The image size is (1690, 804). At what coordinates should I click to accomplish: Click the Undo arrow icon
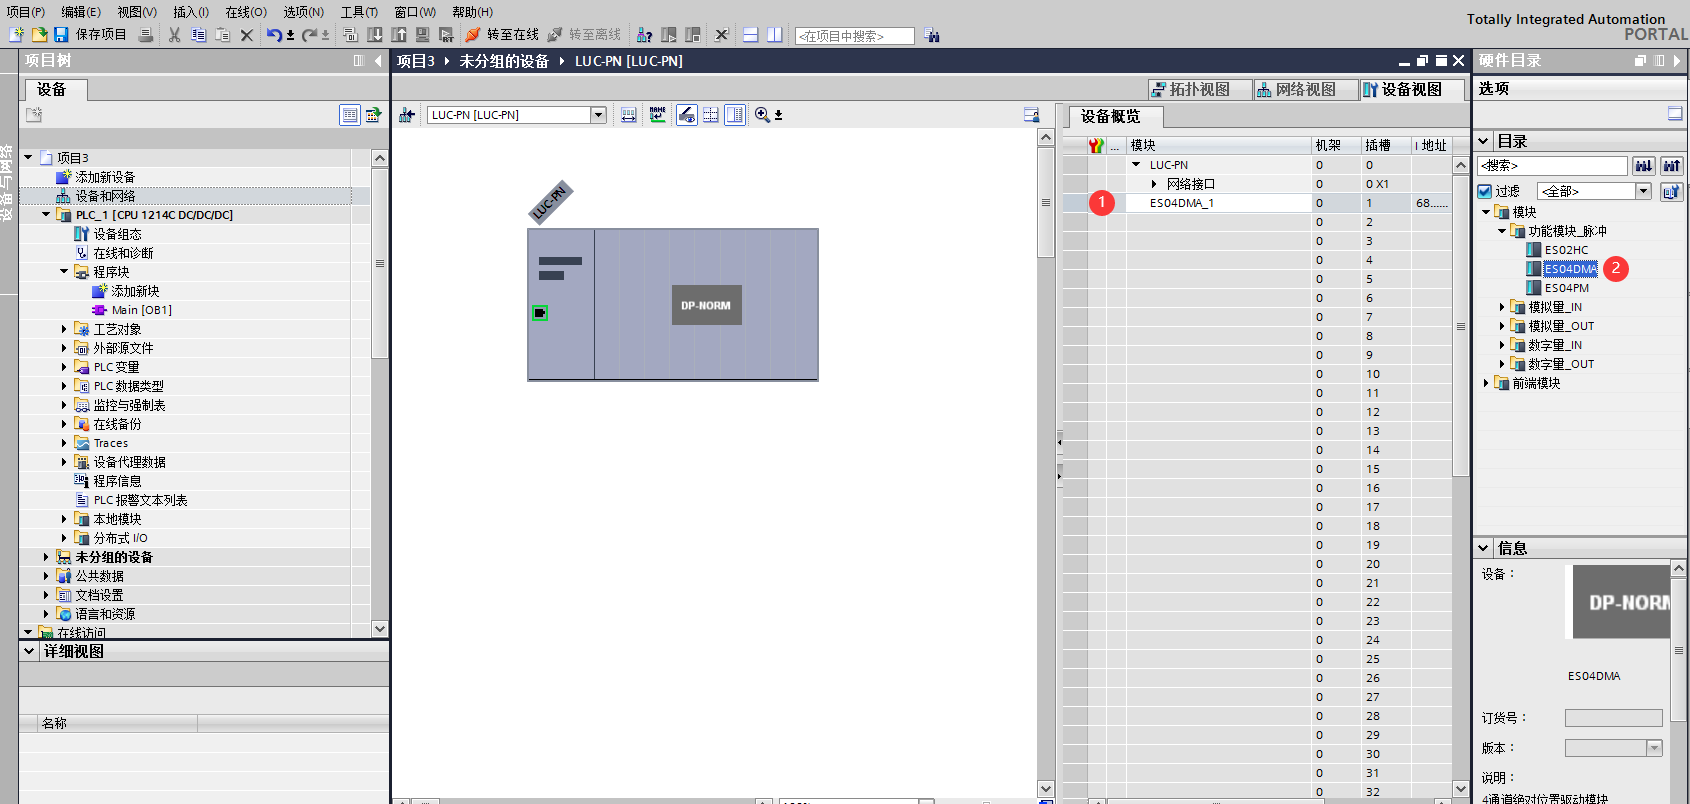(x=273, y=35)
